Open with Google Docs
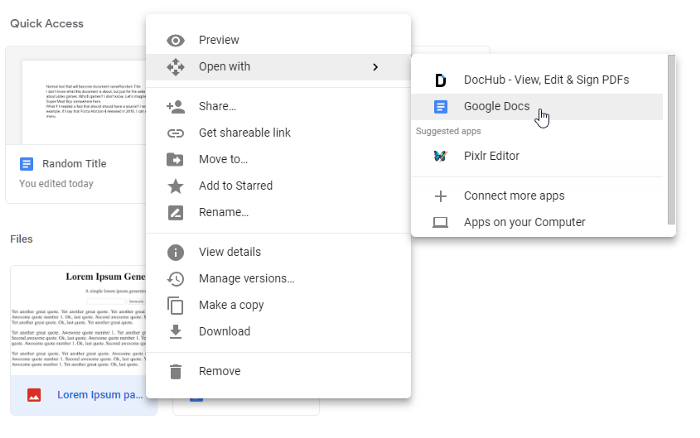The height and width of the screenshot is (438, 700). pos(537,106)
